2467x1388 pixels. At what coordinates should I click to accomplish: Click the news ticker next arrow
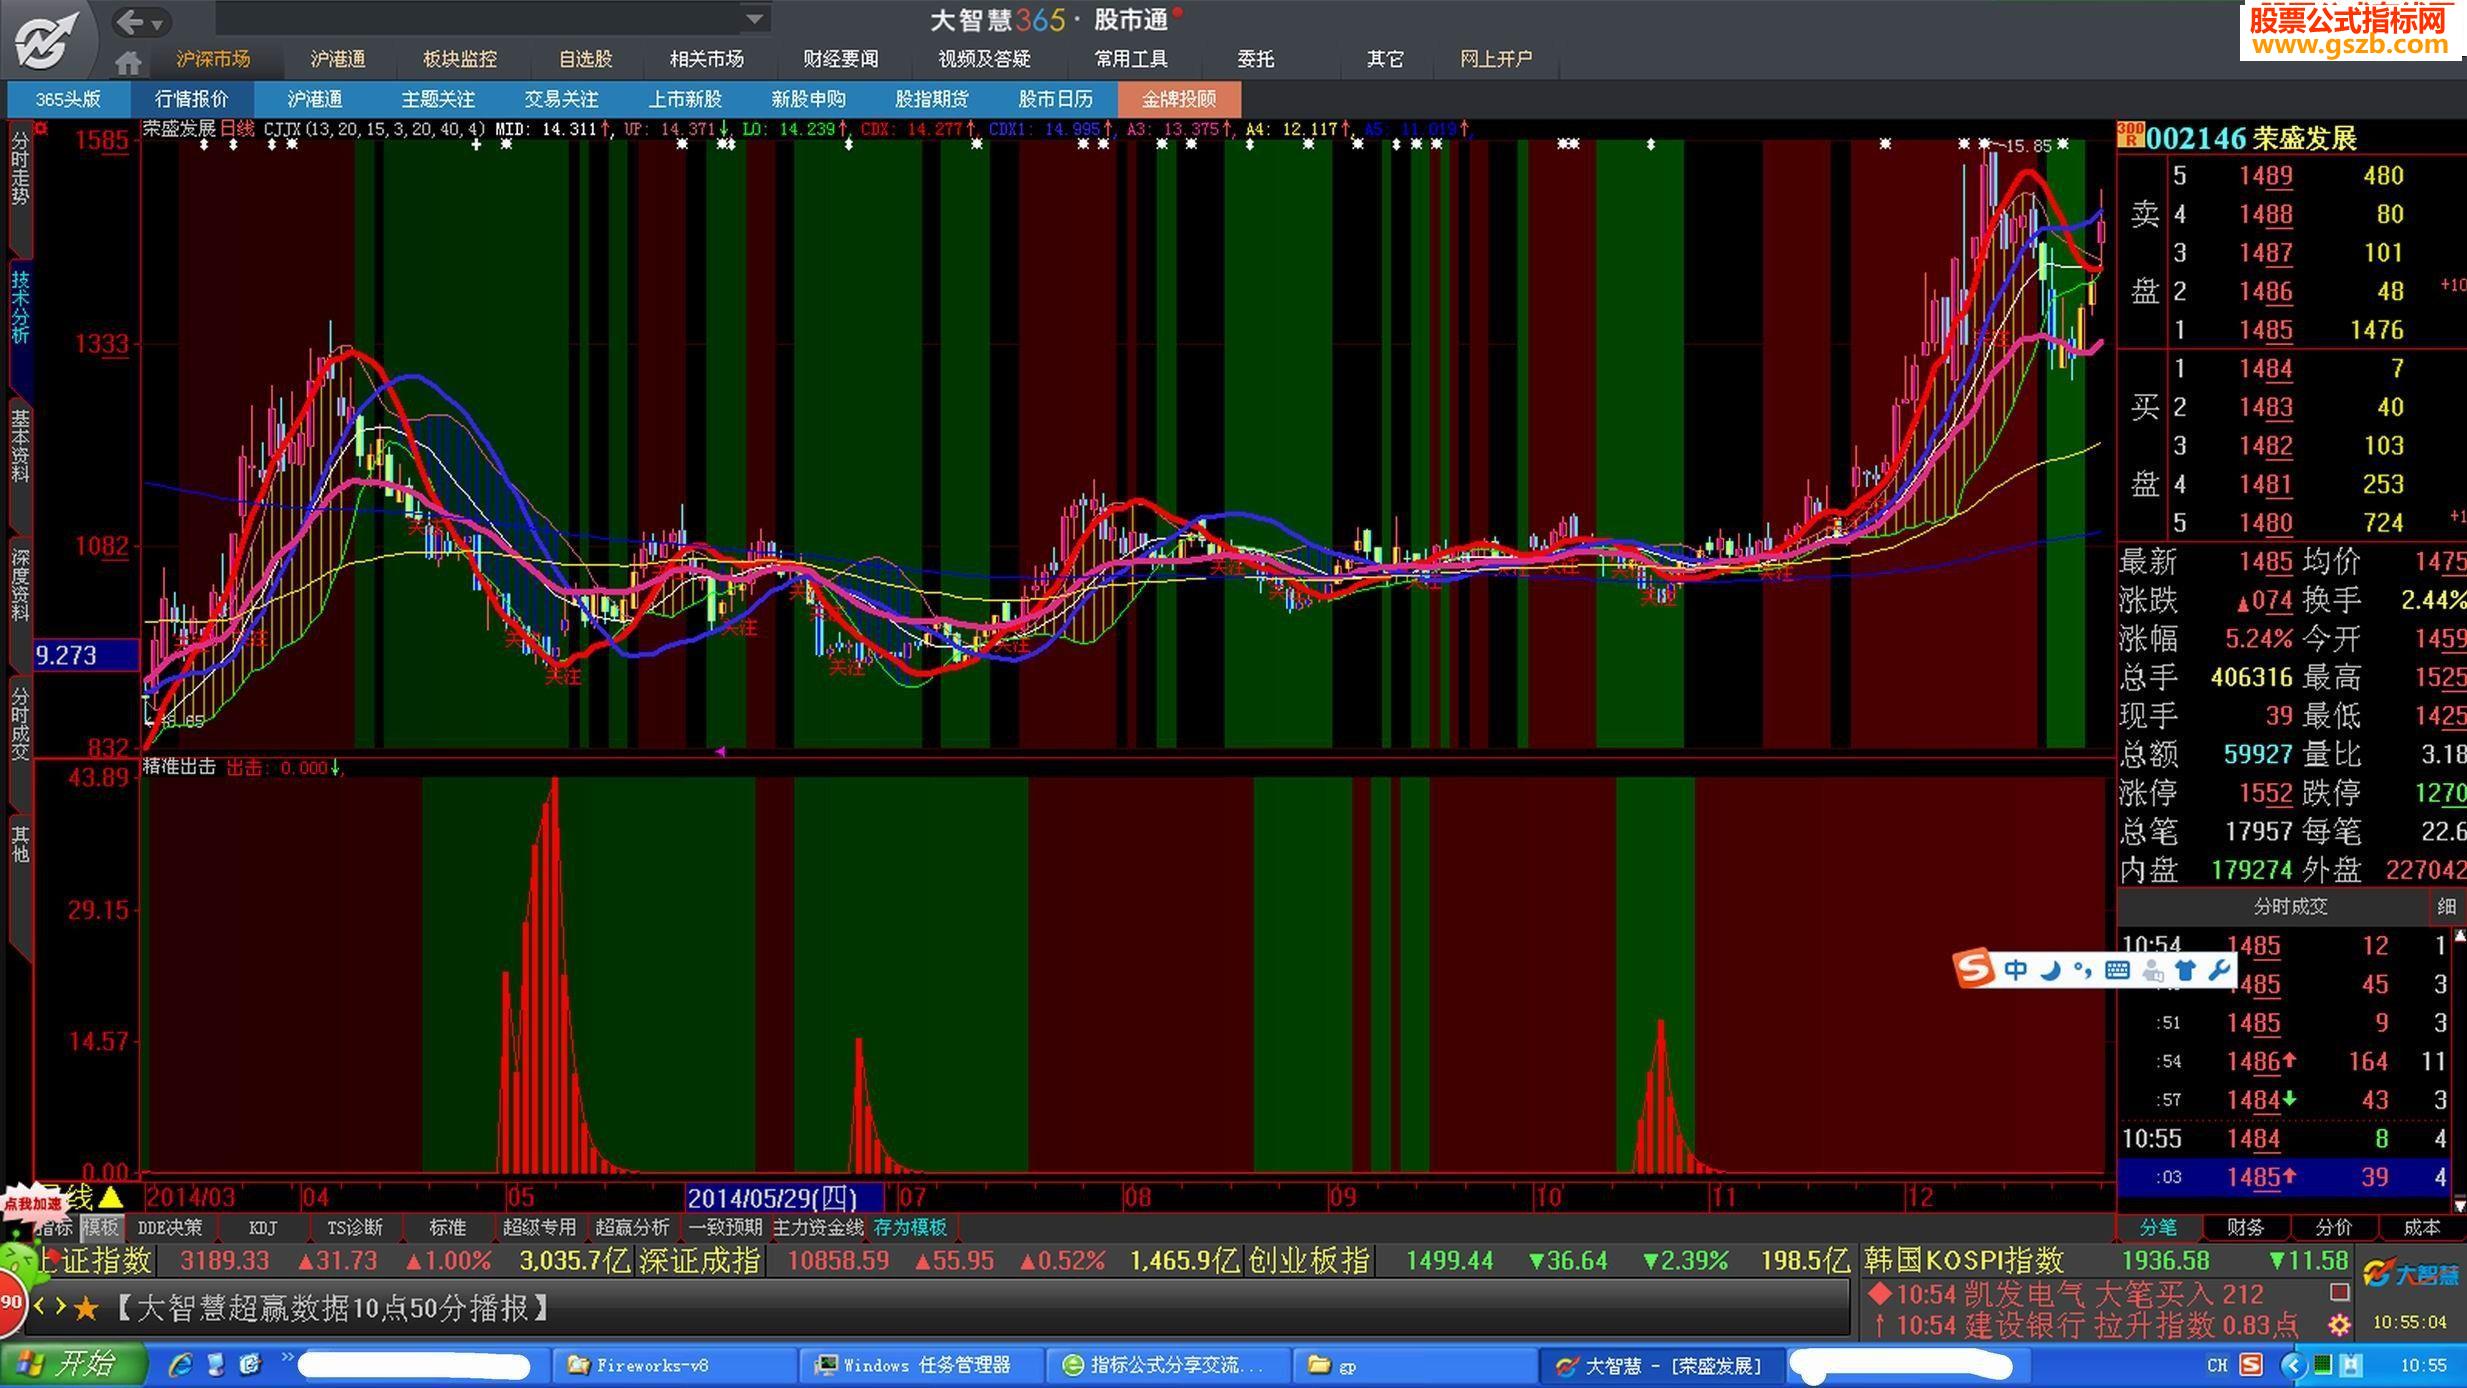point(61,1306)
